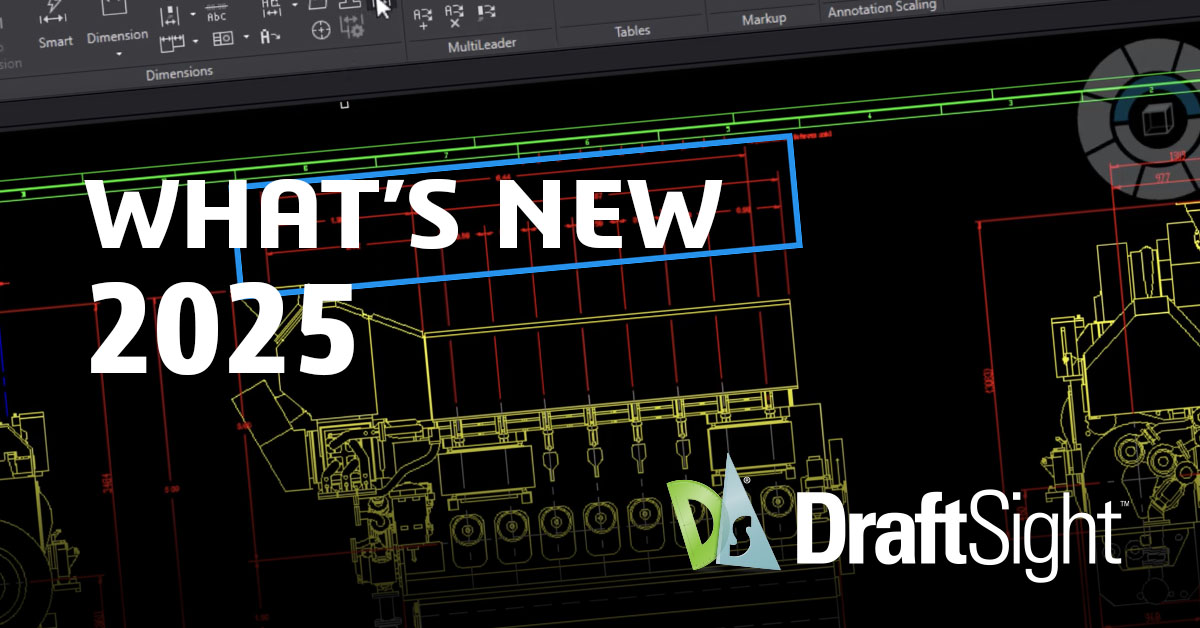Expand the baseline dimension dropdown arrow

(194, 15)
